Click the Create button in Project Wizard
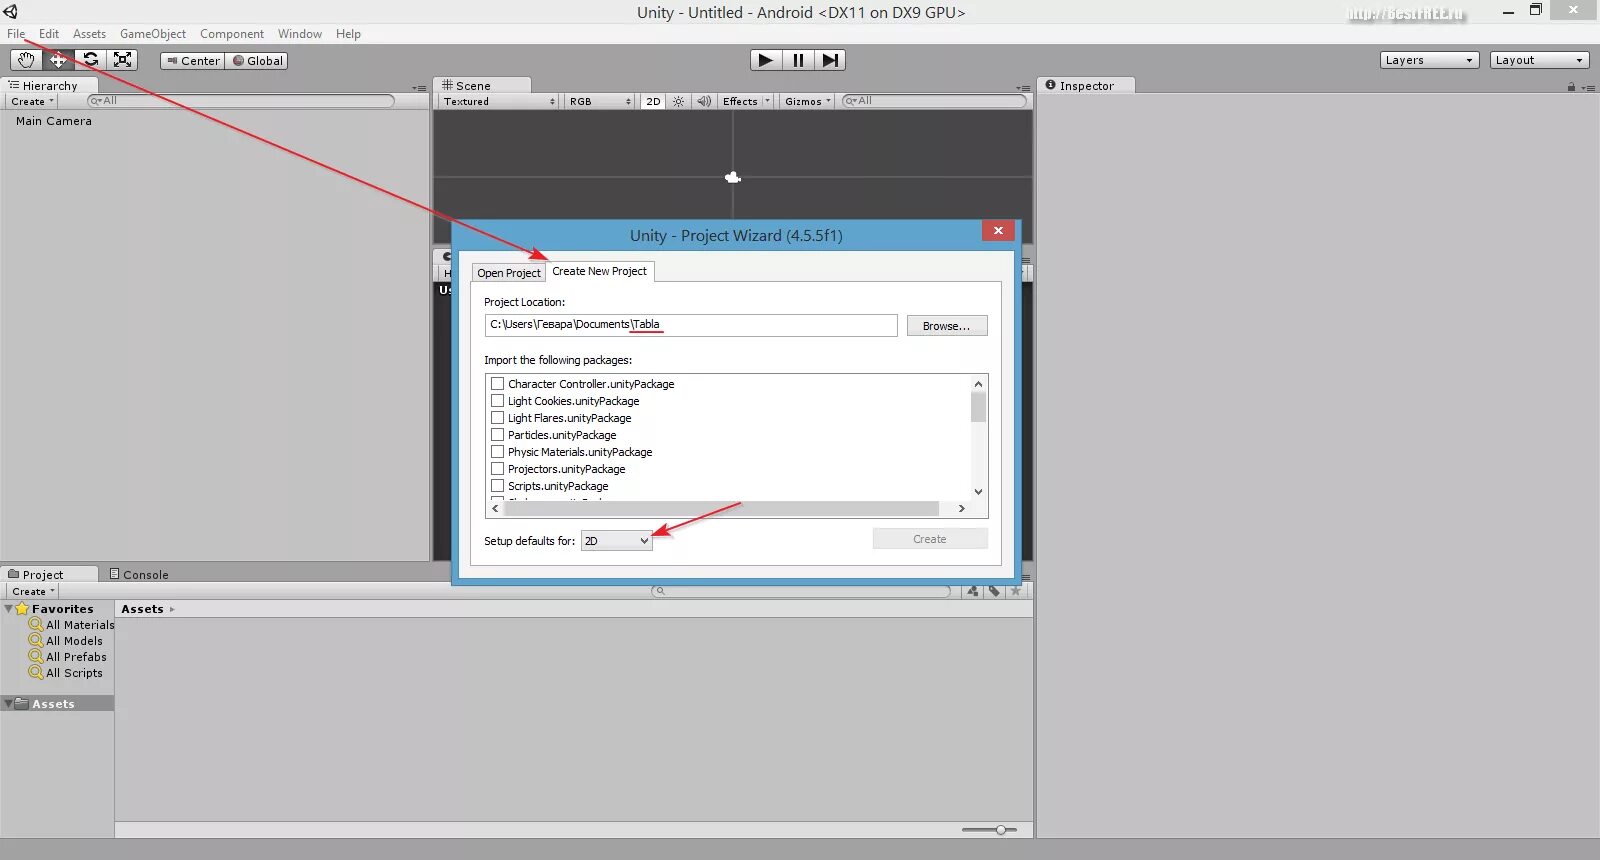The width and height of the screenshot is (1600, 860). [x=930, y=539]
